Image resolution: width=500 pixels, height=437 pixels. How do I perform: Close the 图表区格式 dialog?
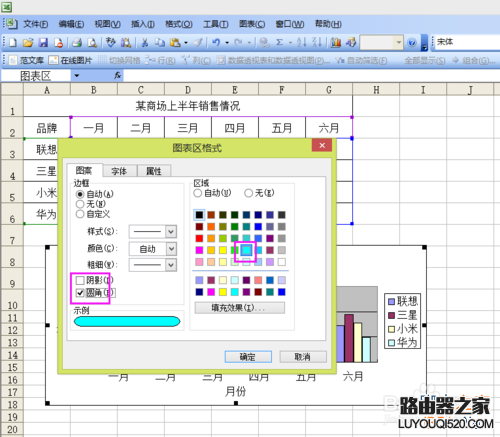tap(322, 145)
